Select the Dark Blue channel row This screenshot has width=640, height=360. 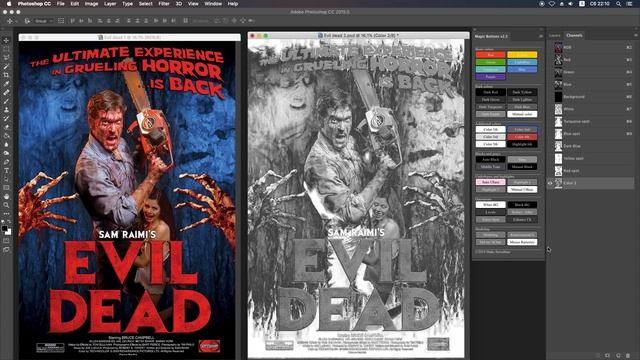[591, 146]
